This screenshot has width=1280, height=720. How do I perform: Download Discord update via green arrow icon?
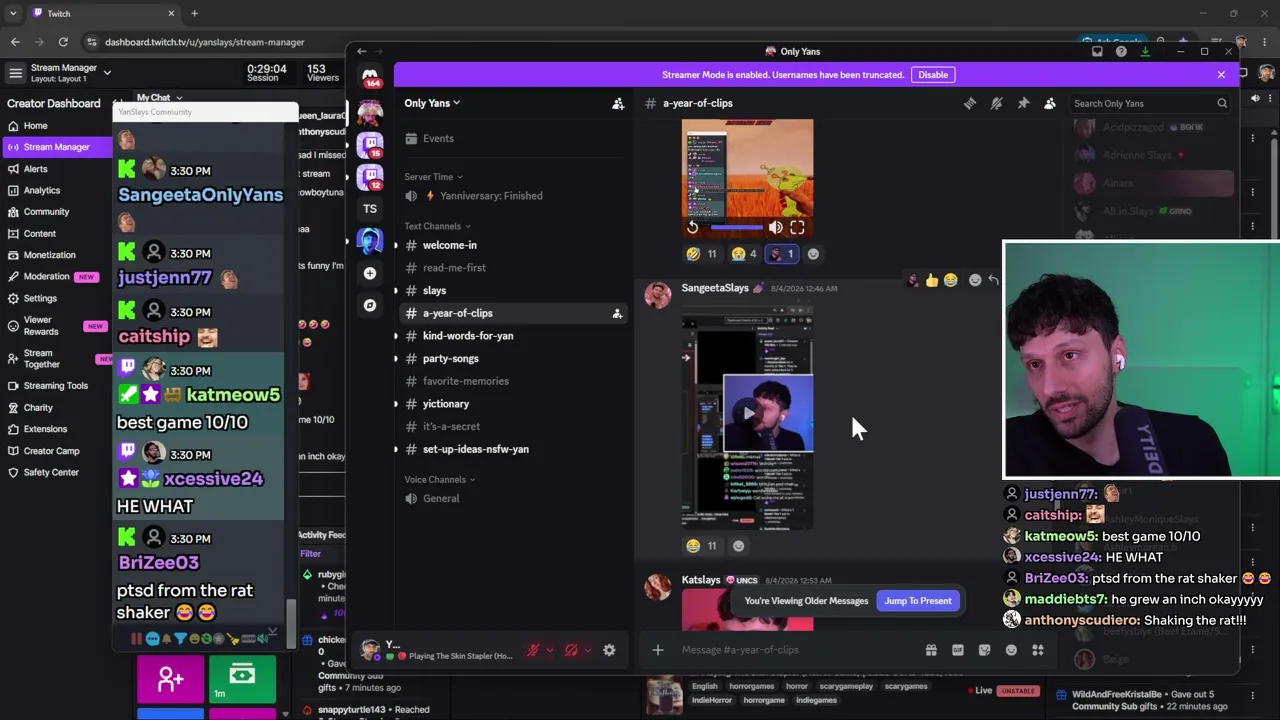pyautogui.click(x=1145, y=51)
